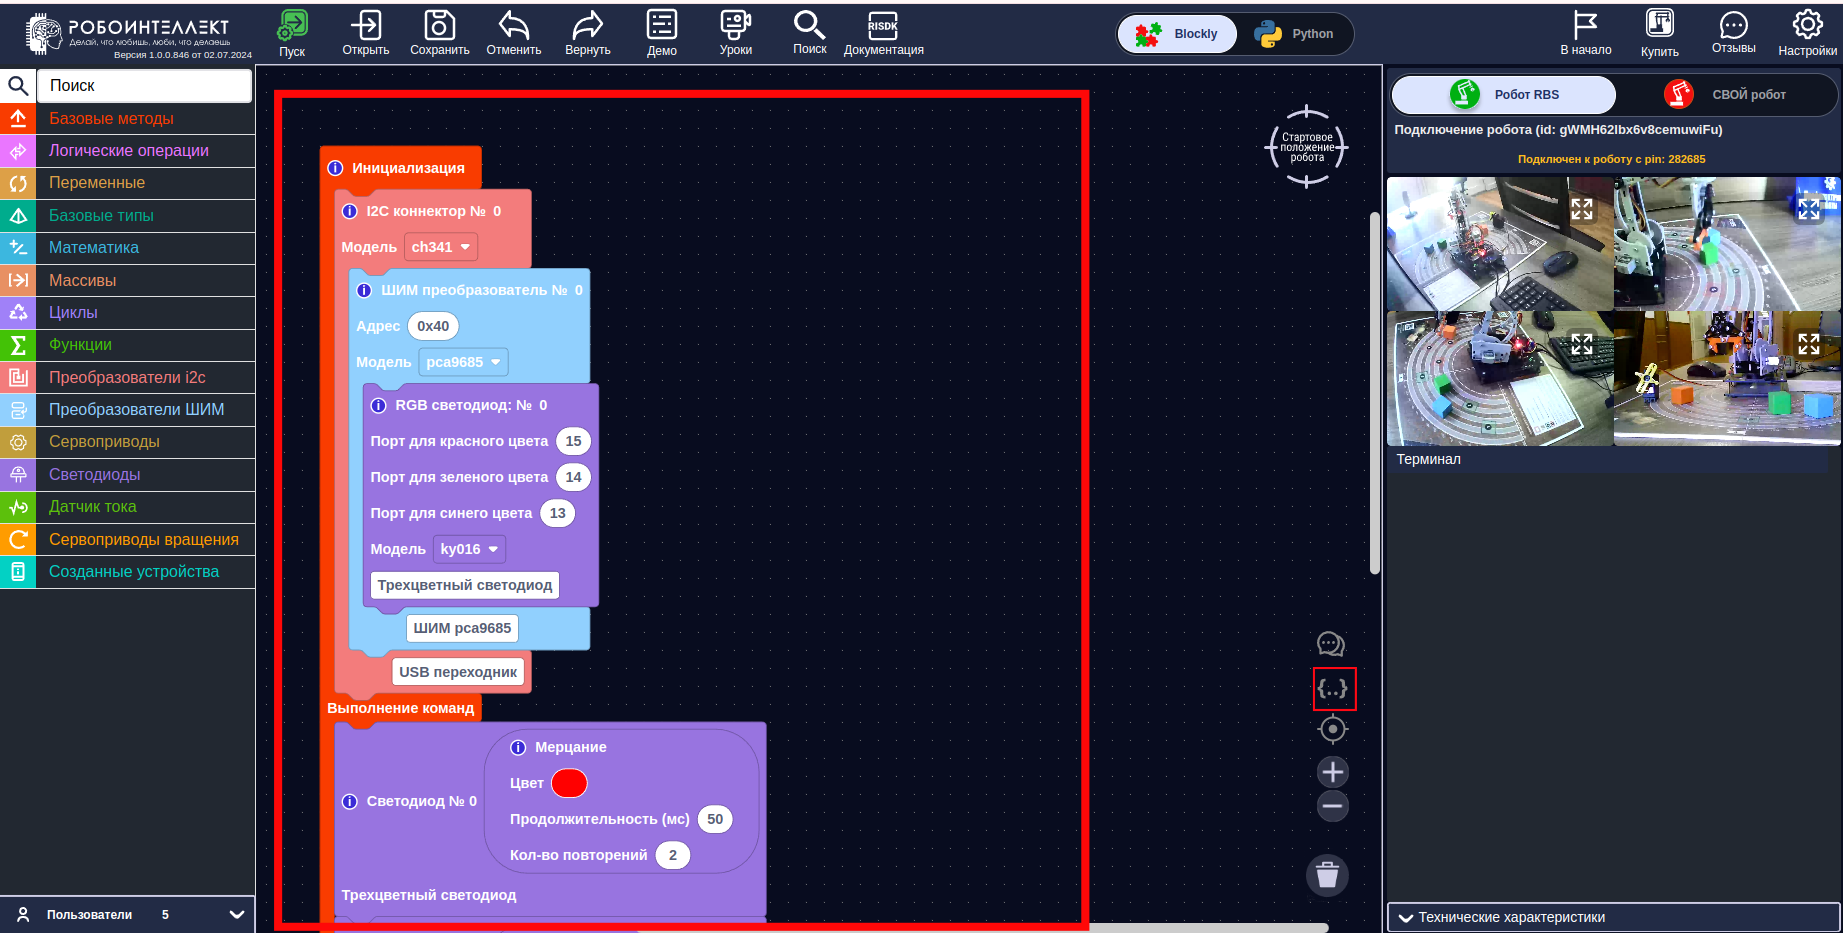Open Сервоприводы category
This screenshot has height=933, width=1843.
click(128, 442)
